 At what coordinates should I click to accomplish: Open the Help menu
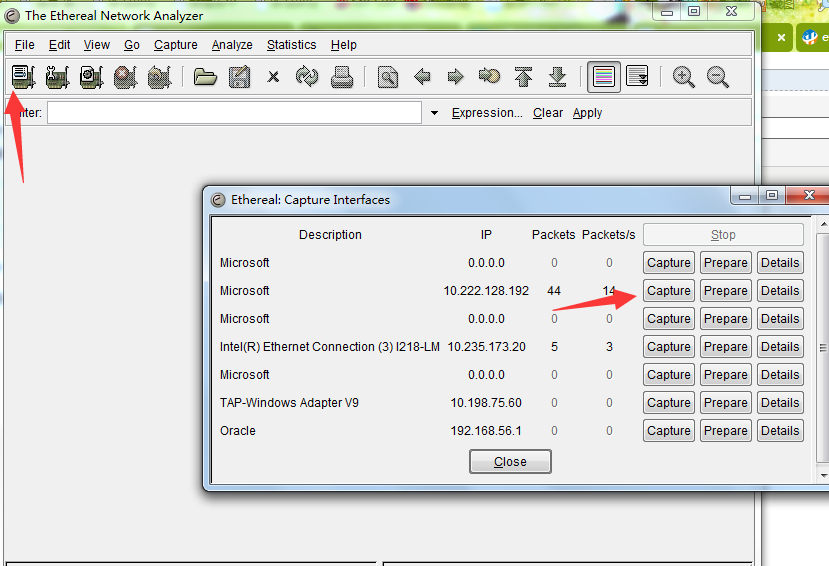point(344,45)
